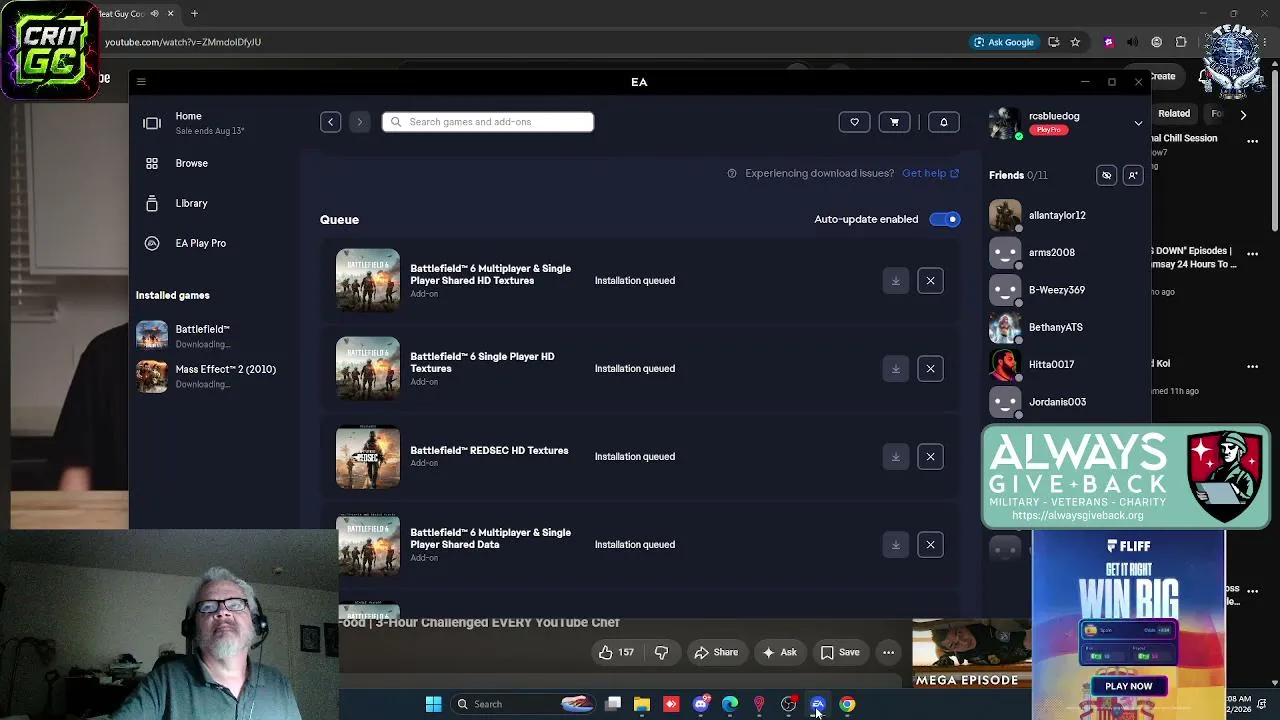
Task: Download Multiplayer & Single Player Shared HD Textures now
Action: 896,281
